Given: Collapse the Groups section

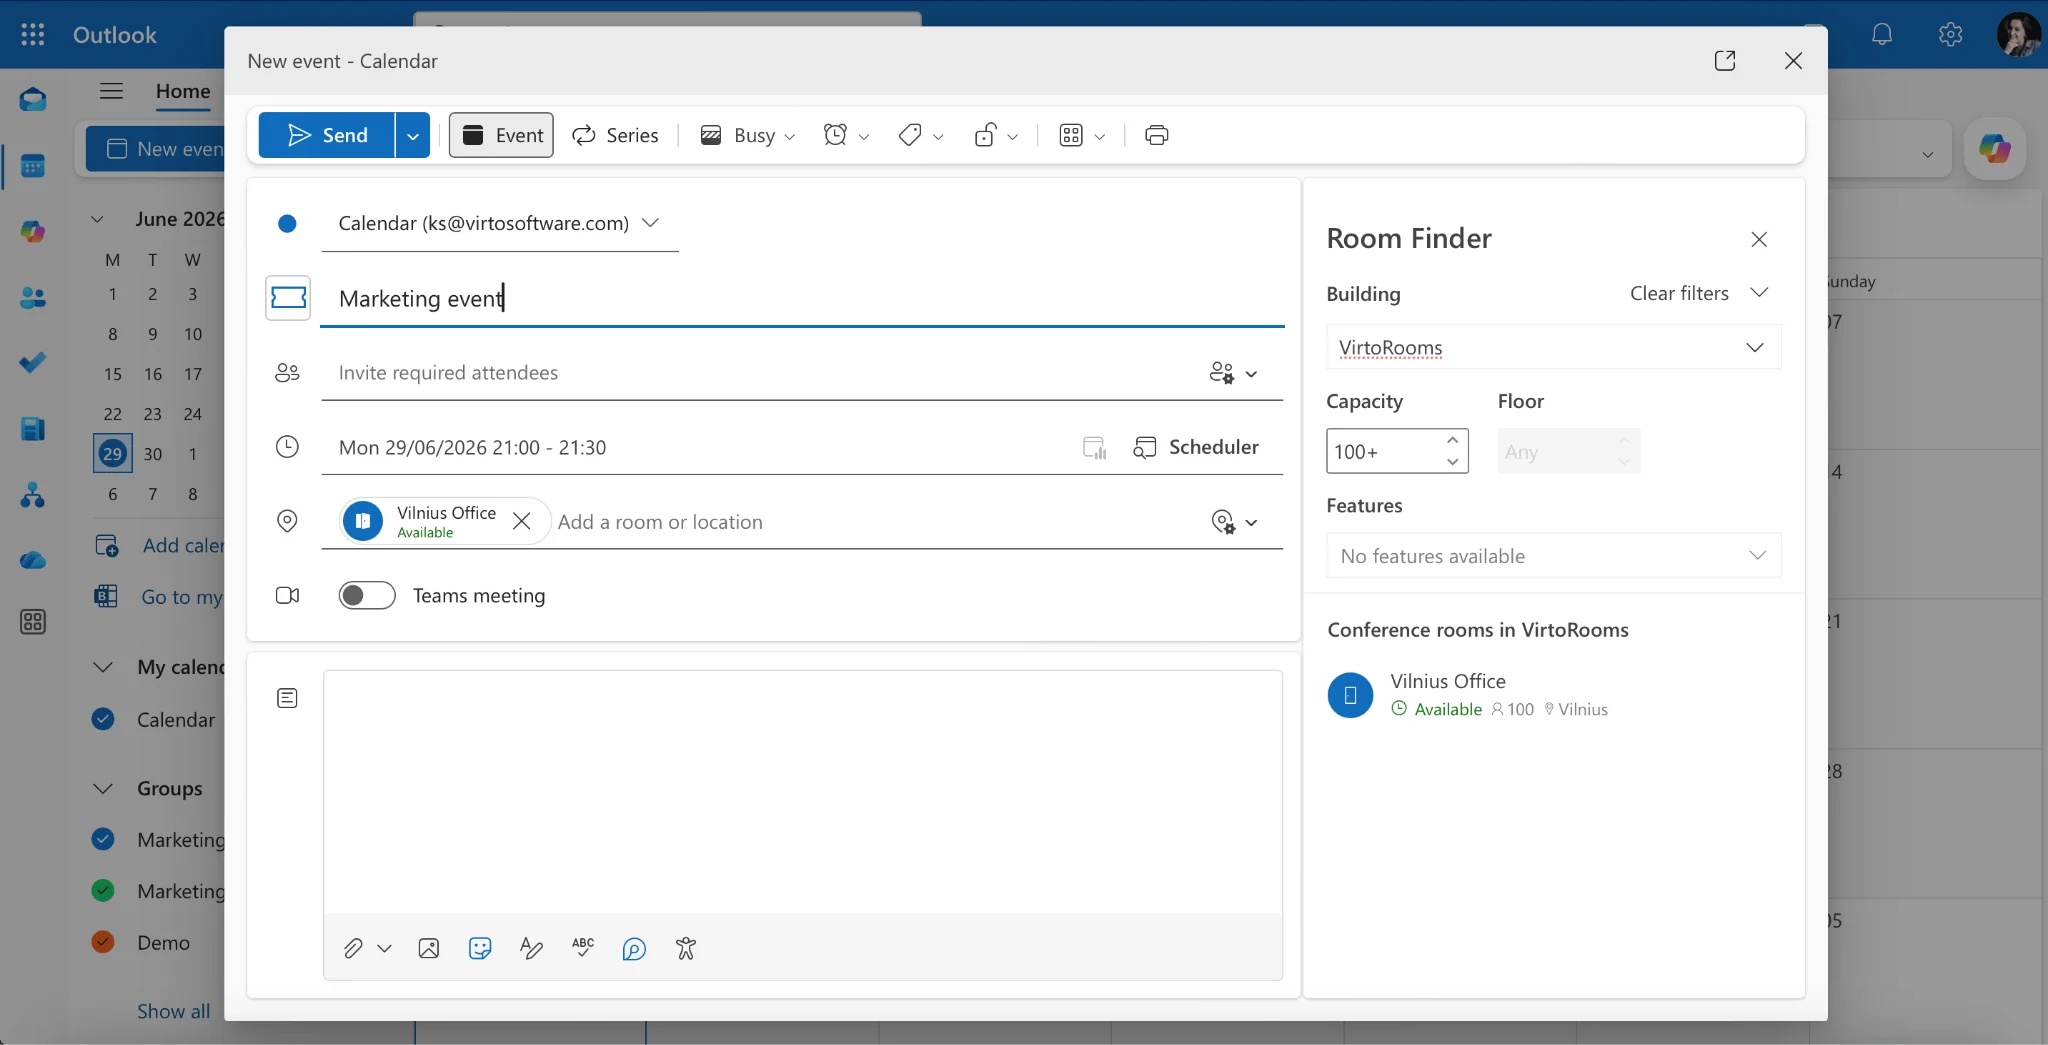Looking at the screenshot, I should coord(102,789).
